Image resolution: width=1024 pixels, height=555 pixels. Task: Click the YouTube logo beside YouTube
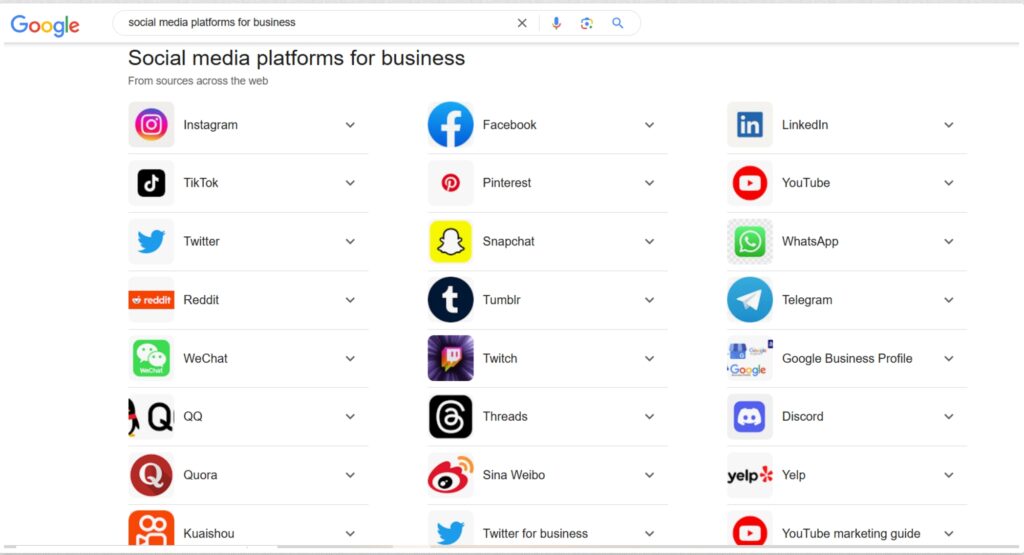click(x=750, y=183)
